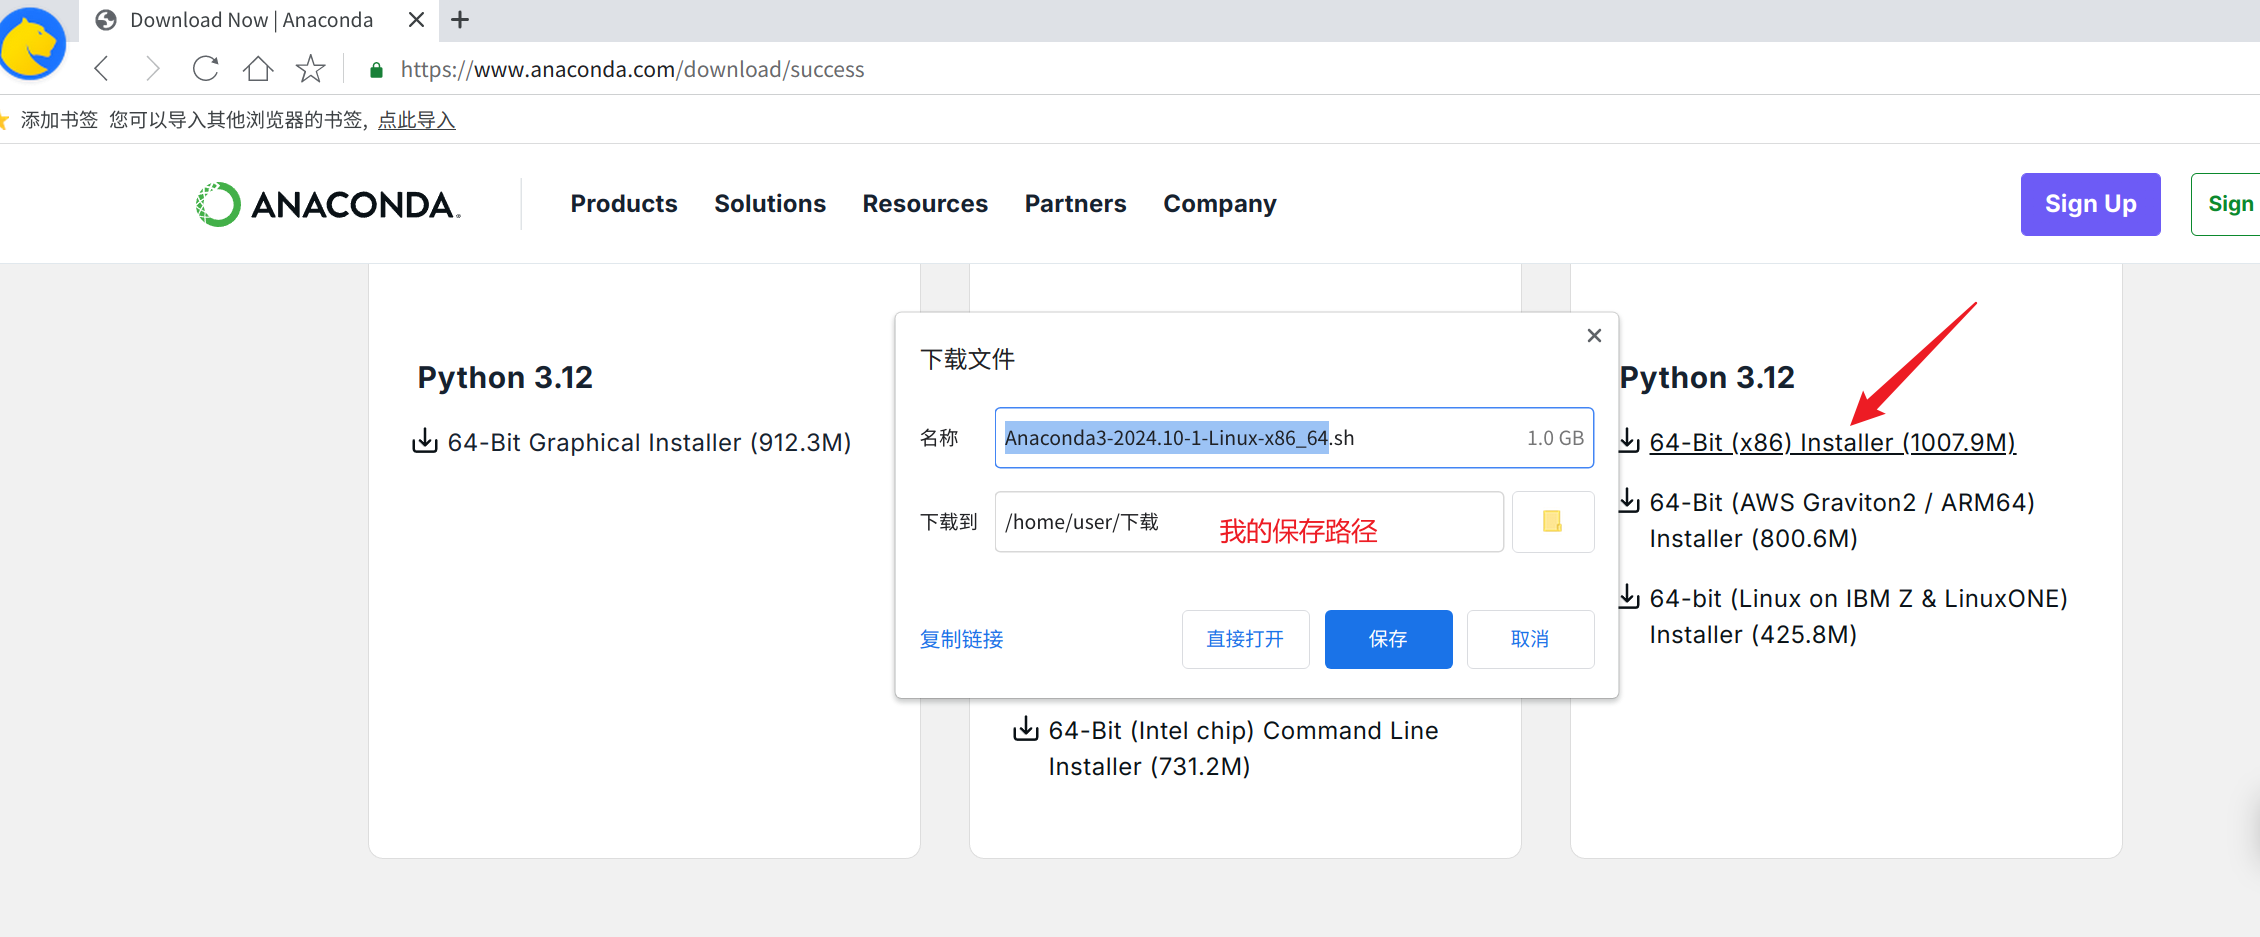The height and width of the screenshot is (937, 2260).
Task: Go to browser home page icon
Action: pyautogui.click(x=258, y=69)
